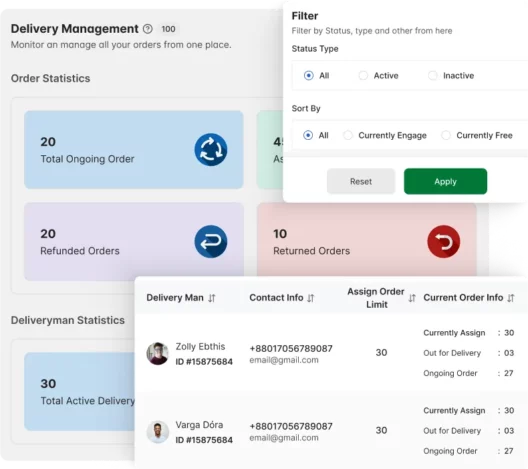The image size is (528, 469).
Task: Sort table by Current Order Info column
Action: (x=511, y=298)
